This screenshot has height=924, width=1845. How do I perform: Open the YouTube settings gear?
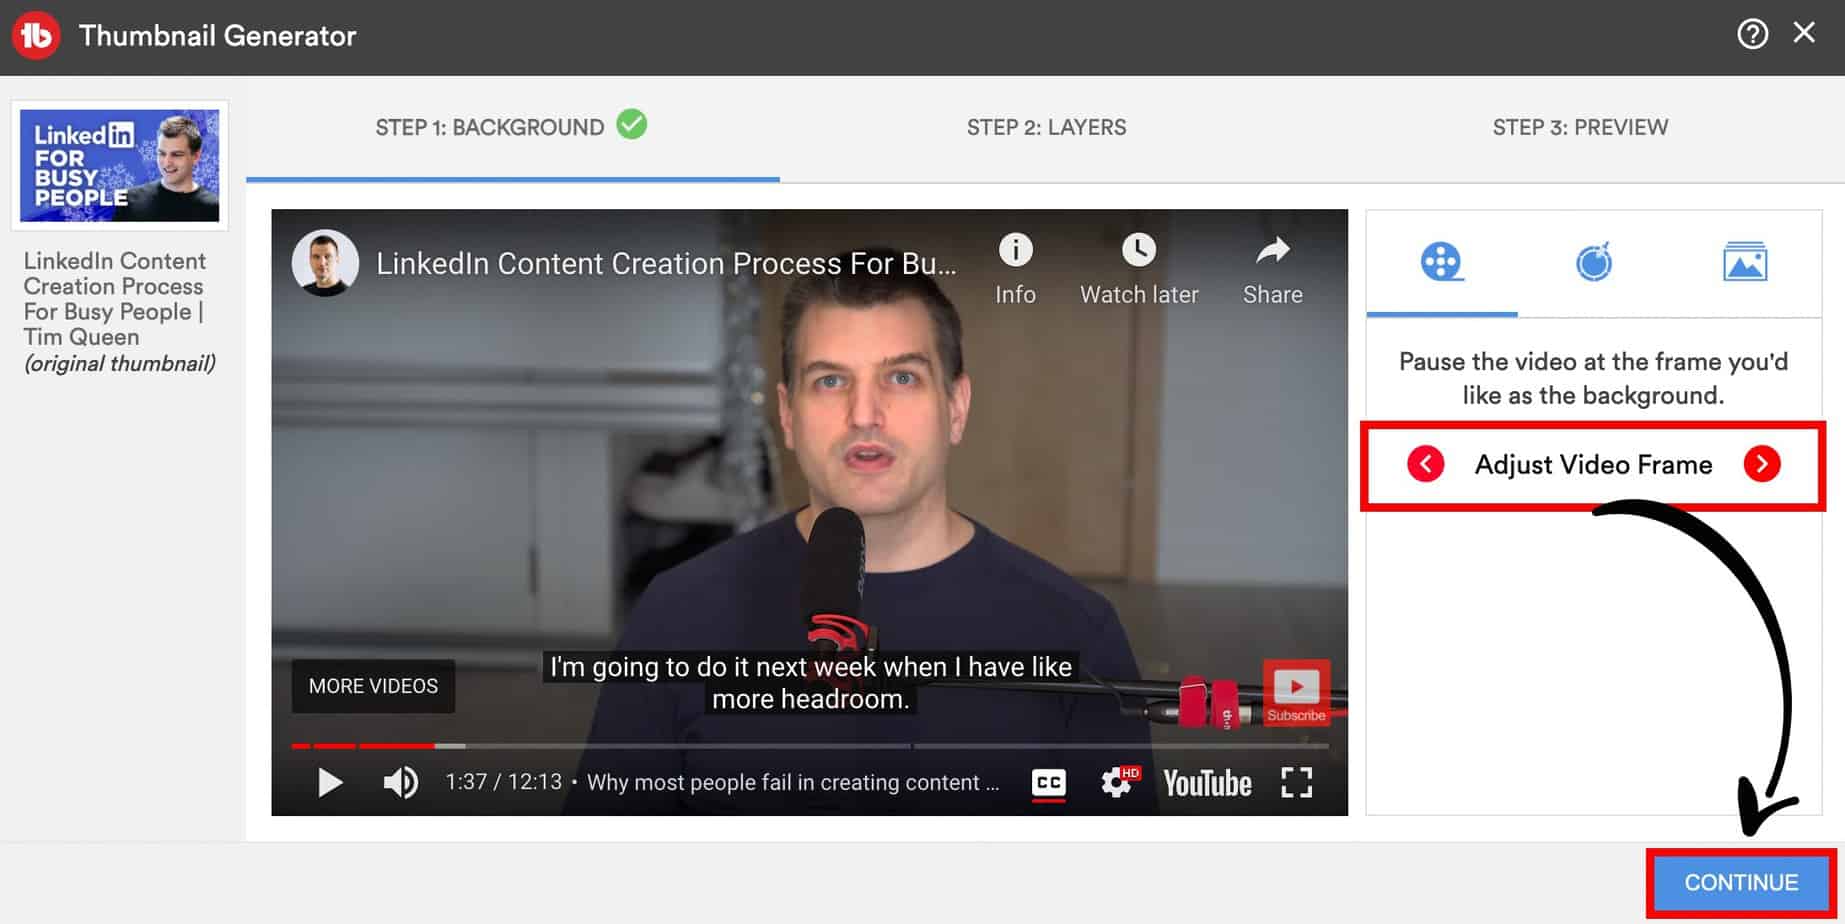tap(1116, 782)
